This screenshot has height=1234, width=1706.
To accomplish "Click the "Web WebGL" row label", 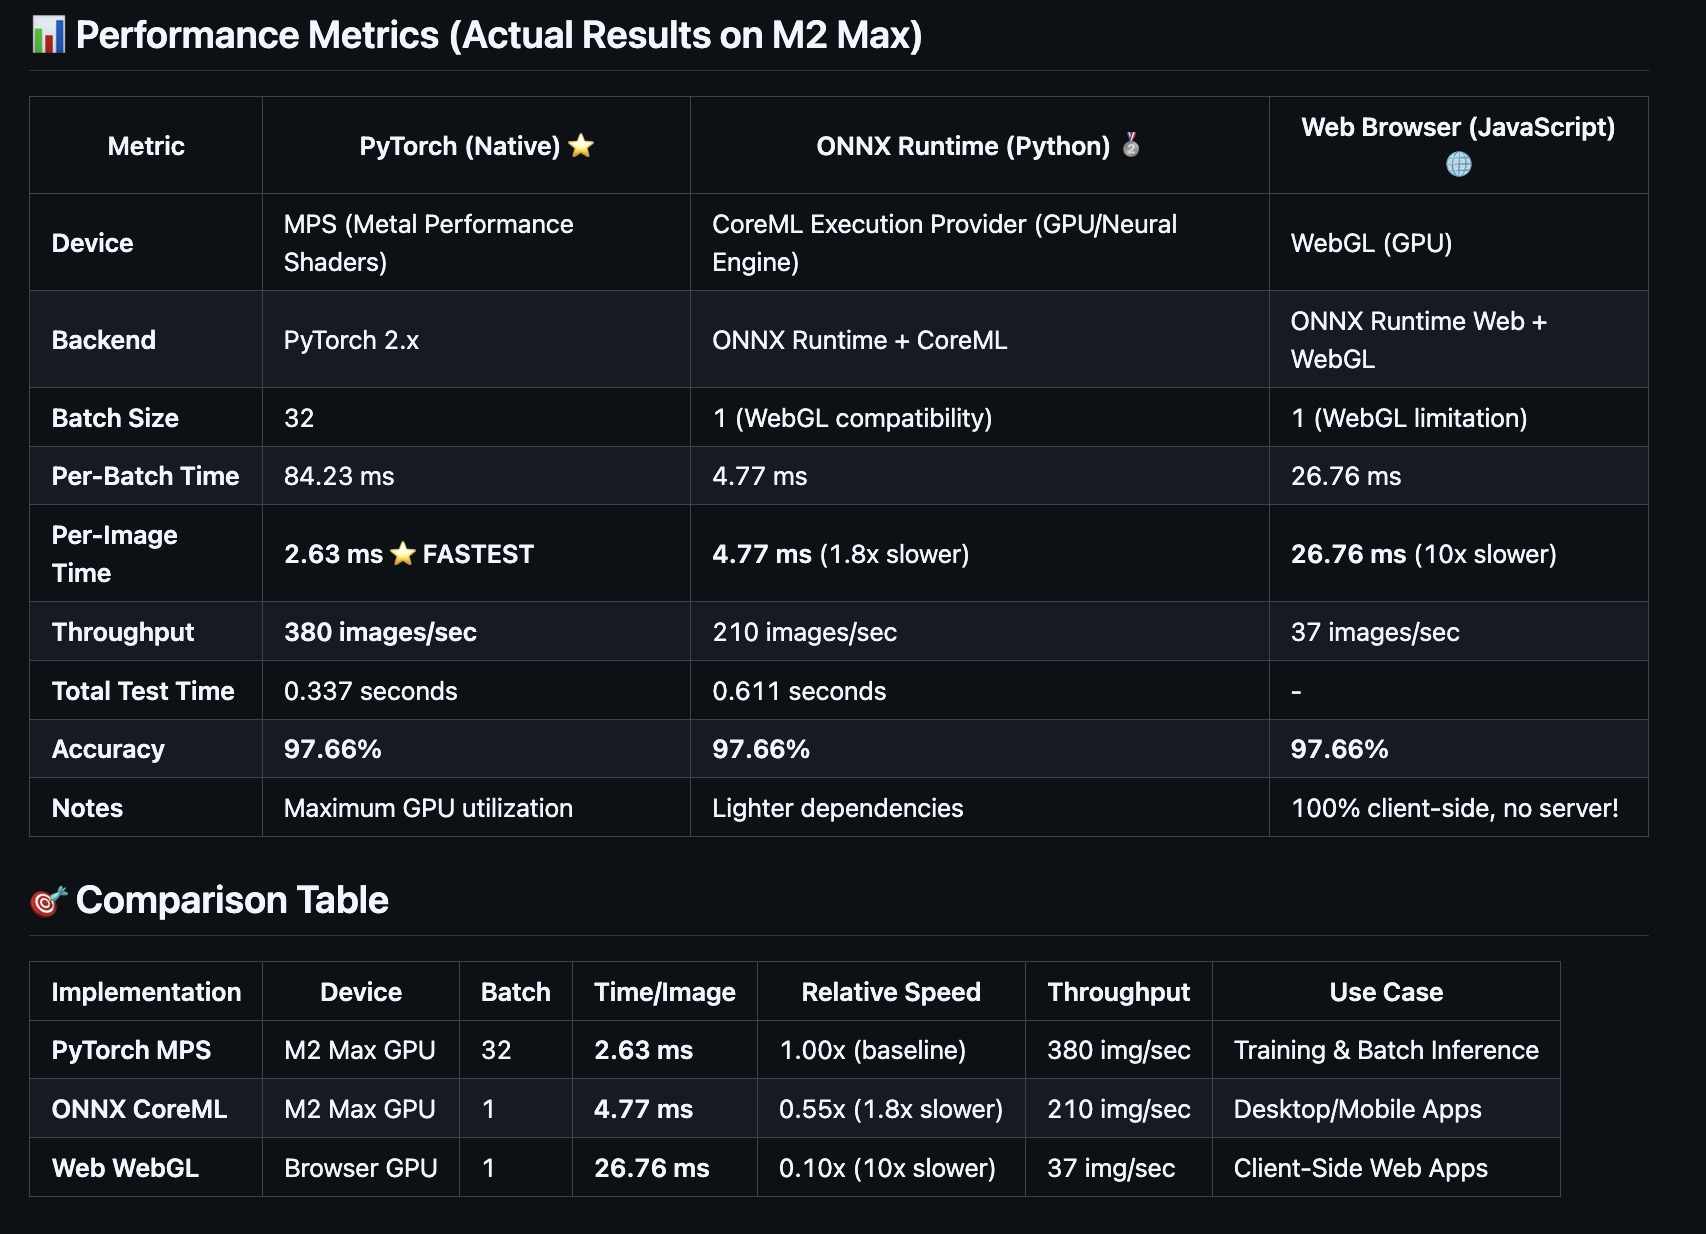I will click(x=125, y=1168).
